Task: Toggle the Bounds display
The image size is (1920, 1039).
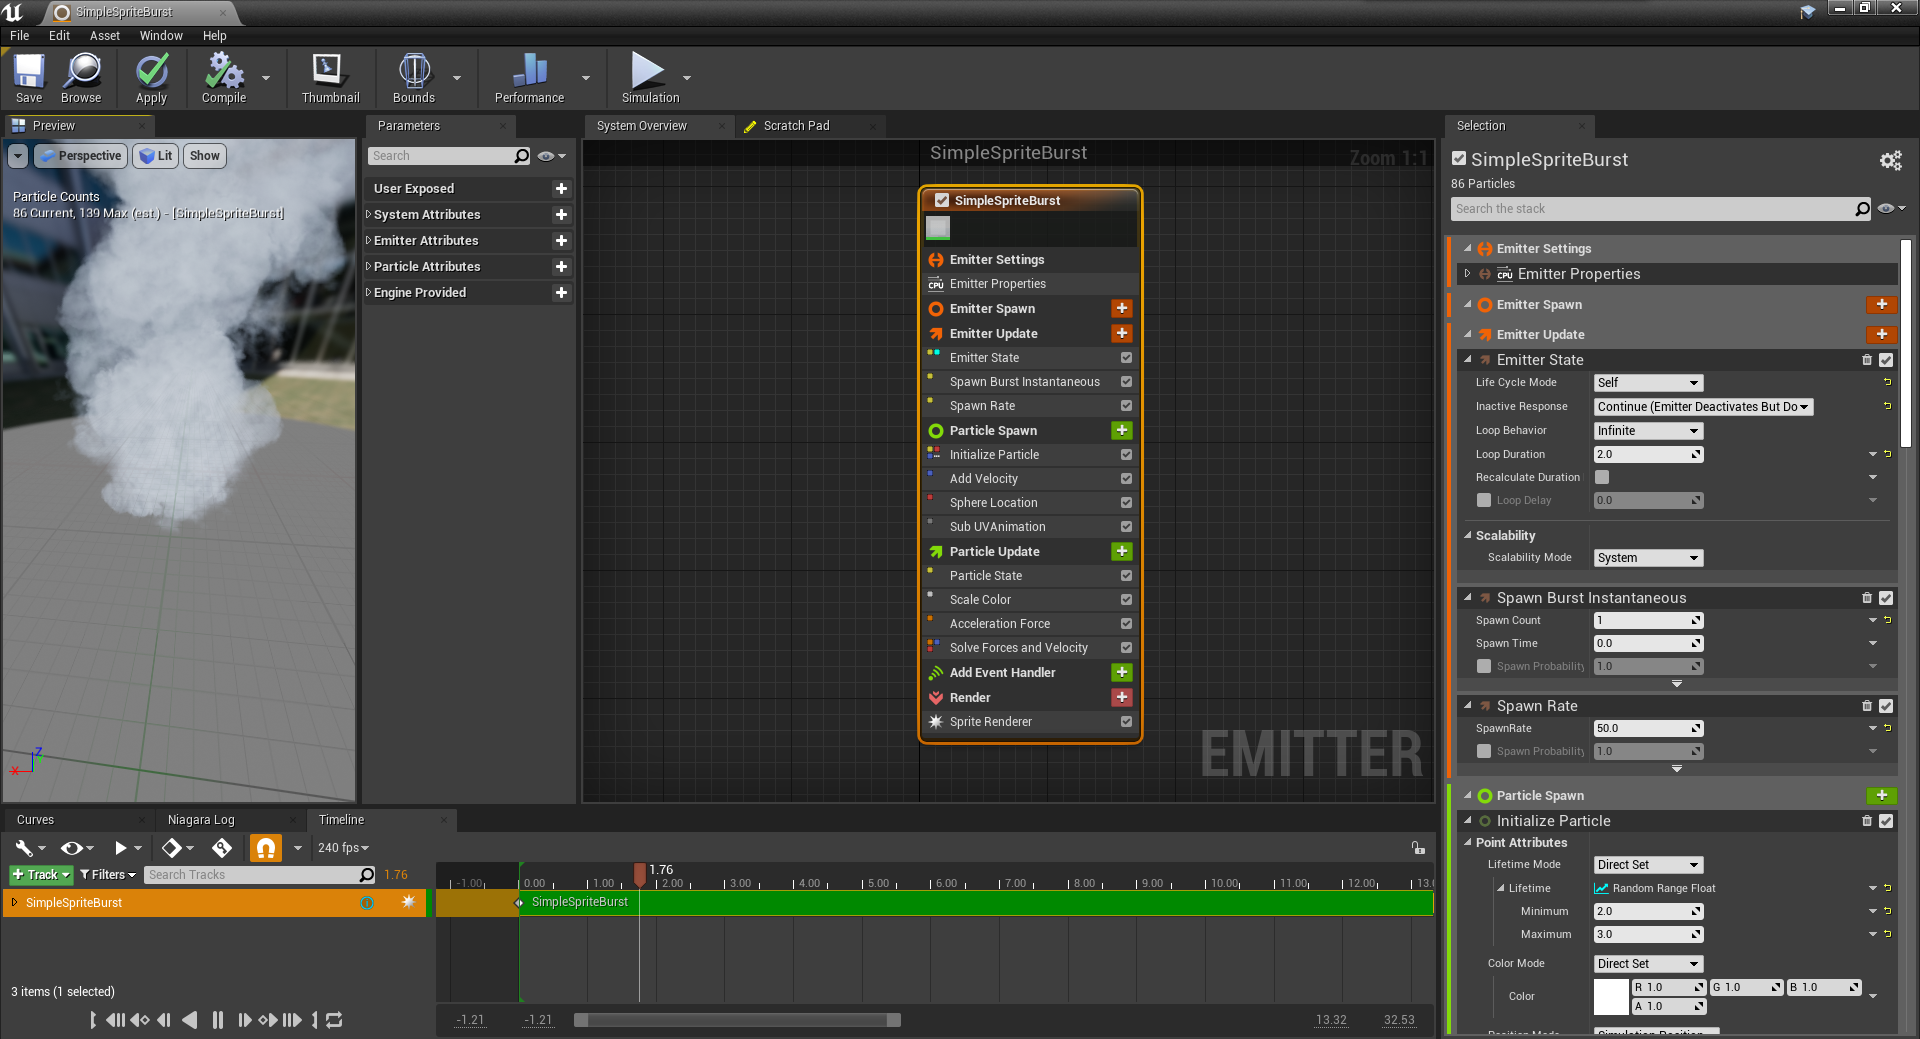Action: (414, 79)
